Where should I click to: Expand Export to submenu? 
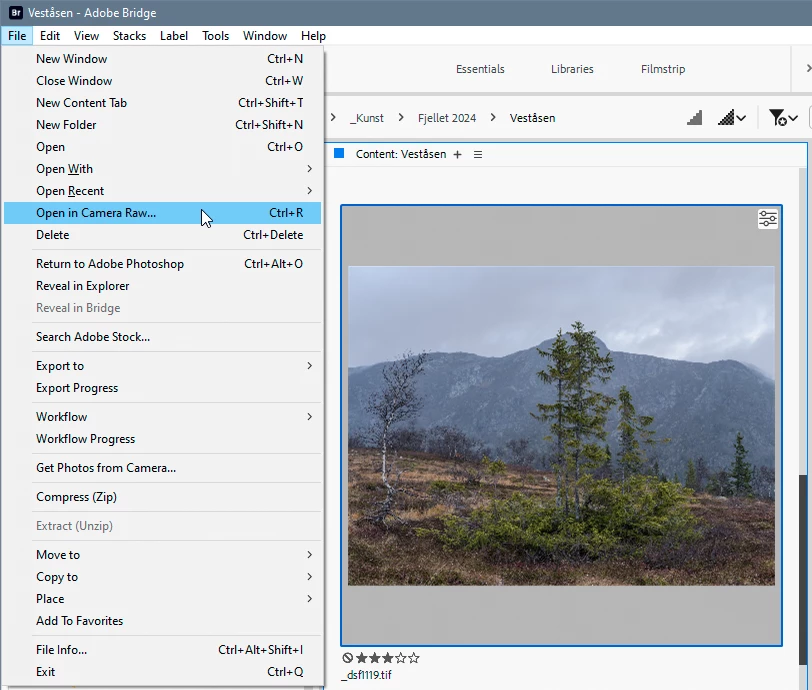[310, 366]
